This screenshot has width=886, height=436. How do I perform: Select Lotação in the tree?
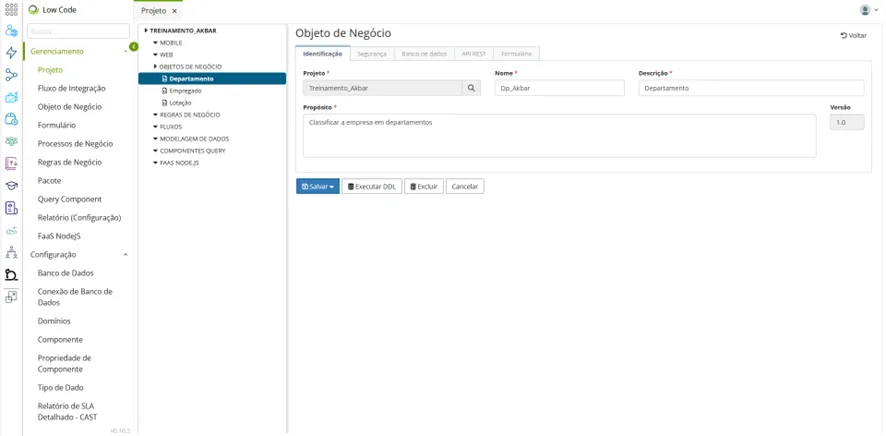click(180, 103)
